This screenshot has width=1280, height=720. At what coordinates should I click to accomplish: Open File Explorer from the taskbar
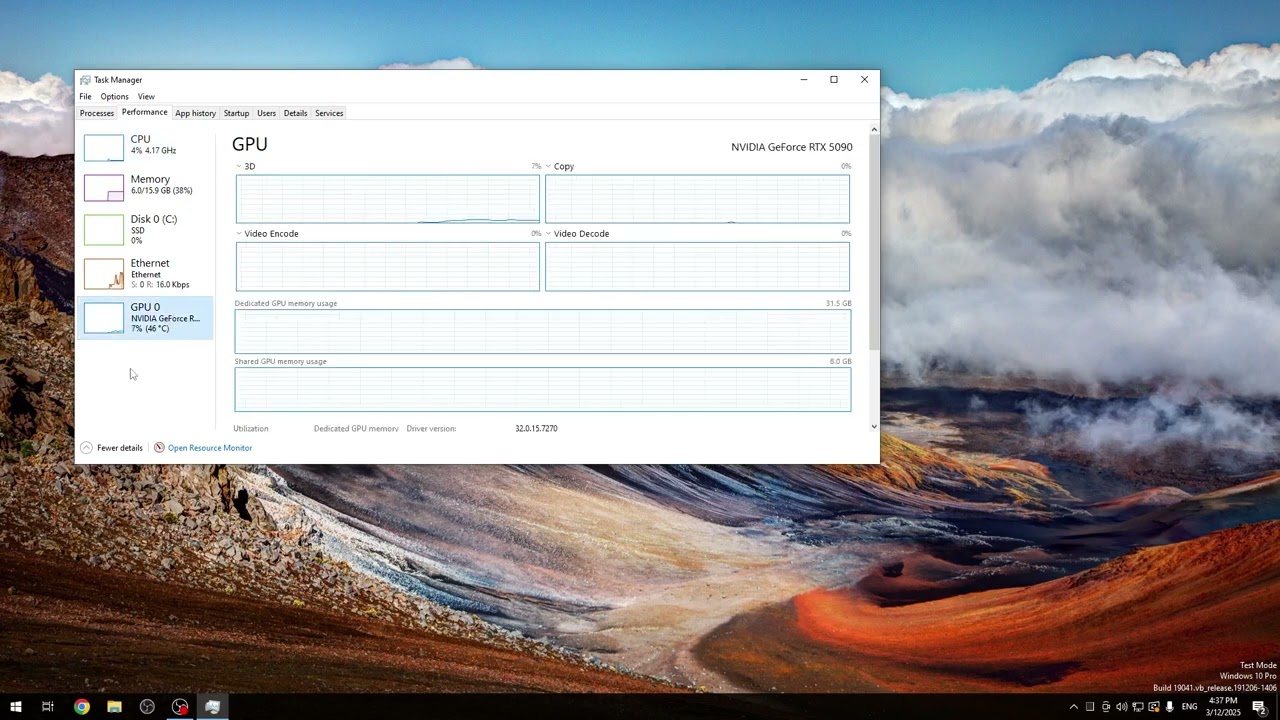pyautogui.click(x=114, y=707)
